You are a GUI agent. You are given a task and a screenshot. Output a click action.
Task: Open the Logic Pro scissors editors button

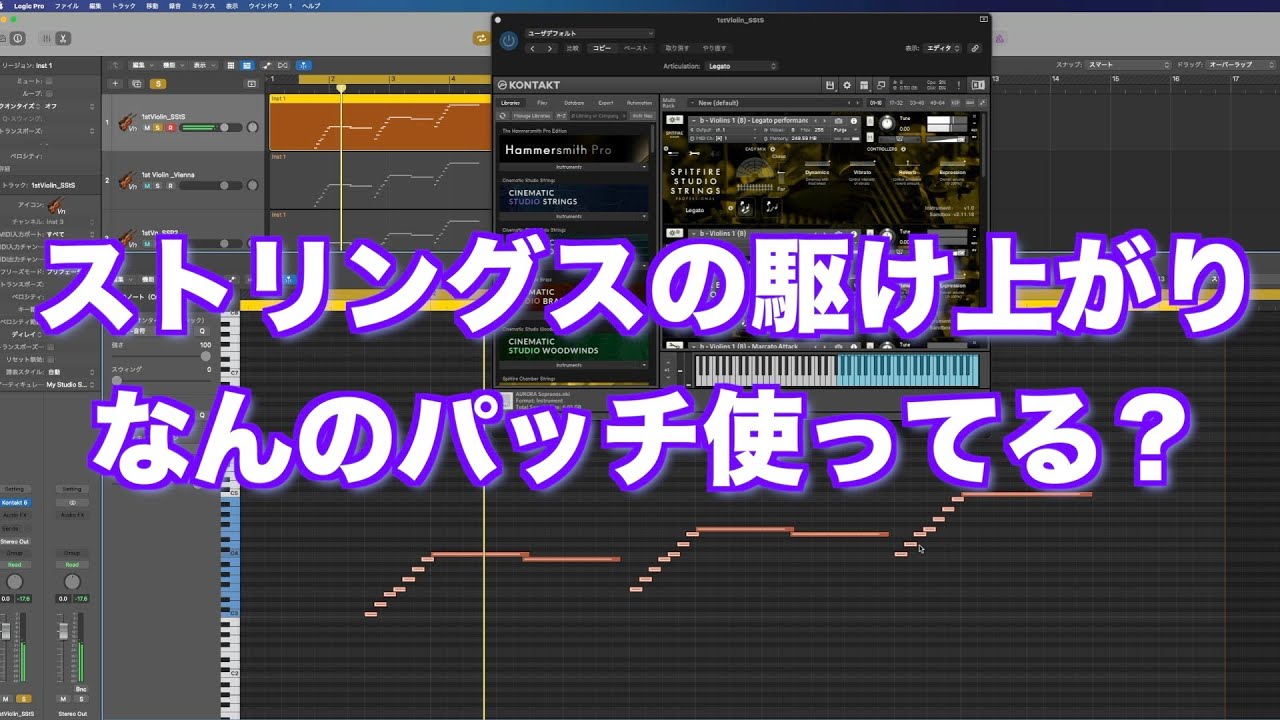tap(64, 38)
